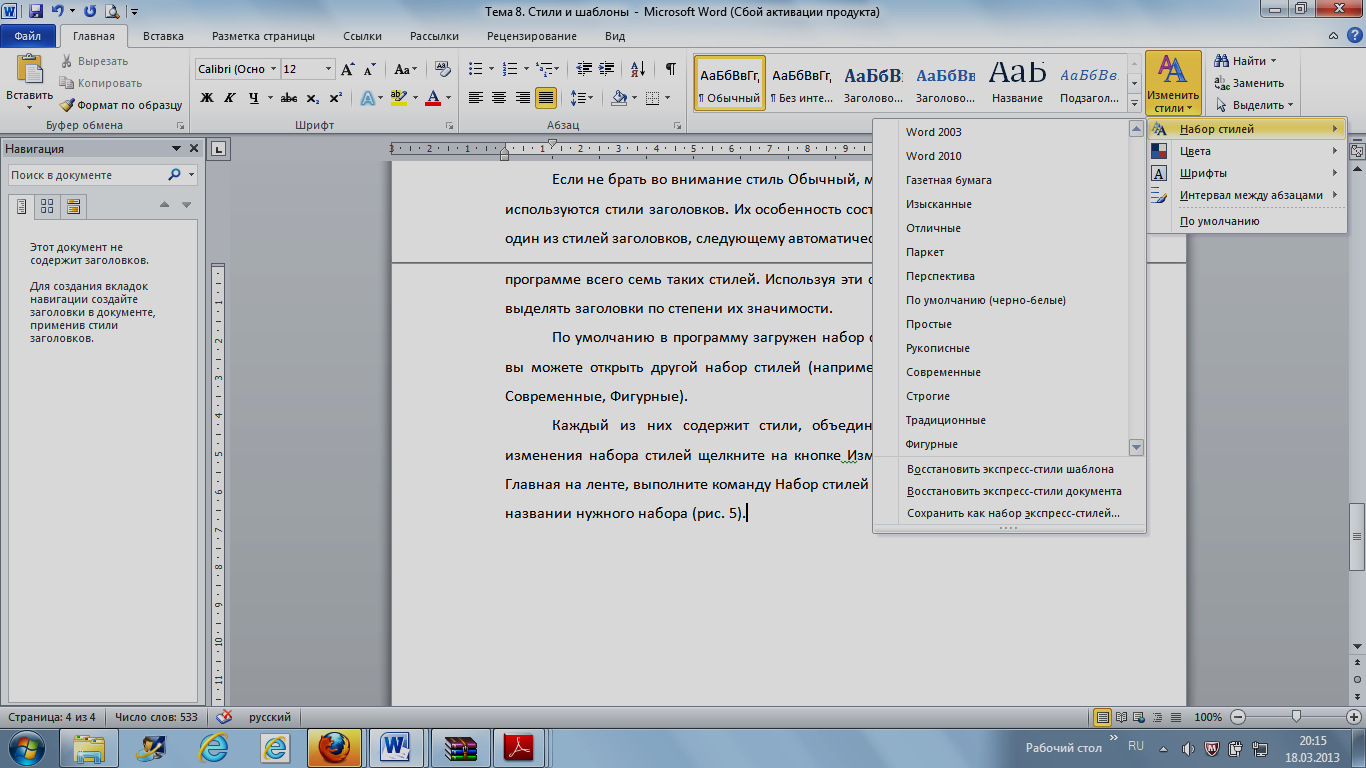Open bullets list dropdown arrow
The width and height of the screenshot is (1366, 768).
490,69
